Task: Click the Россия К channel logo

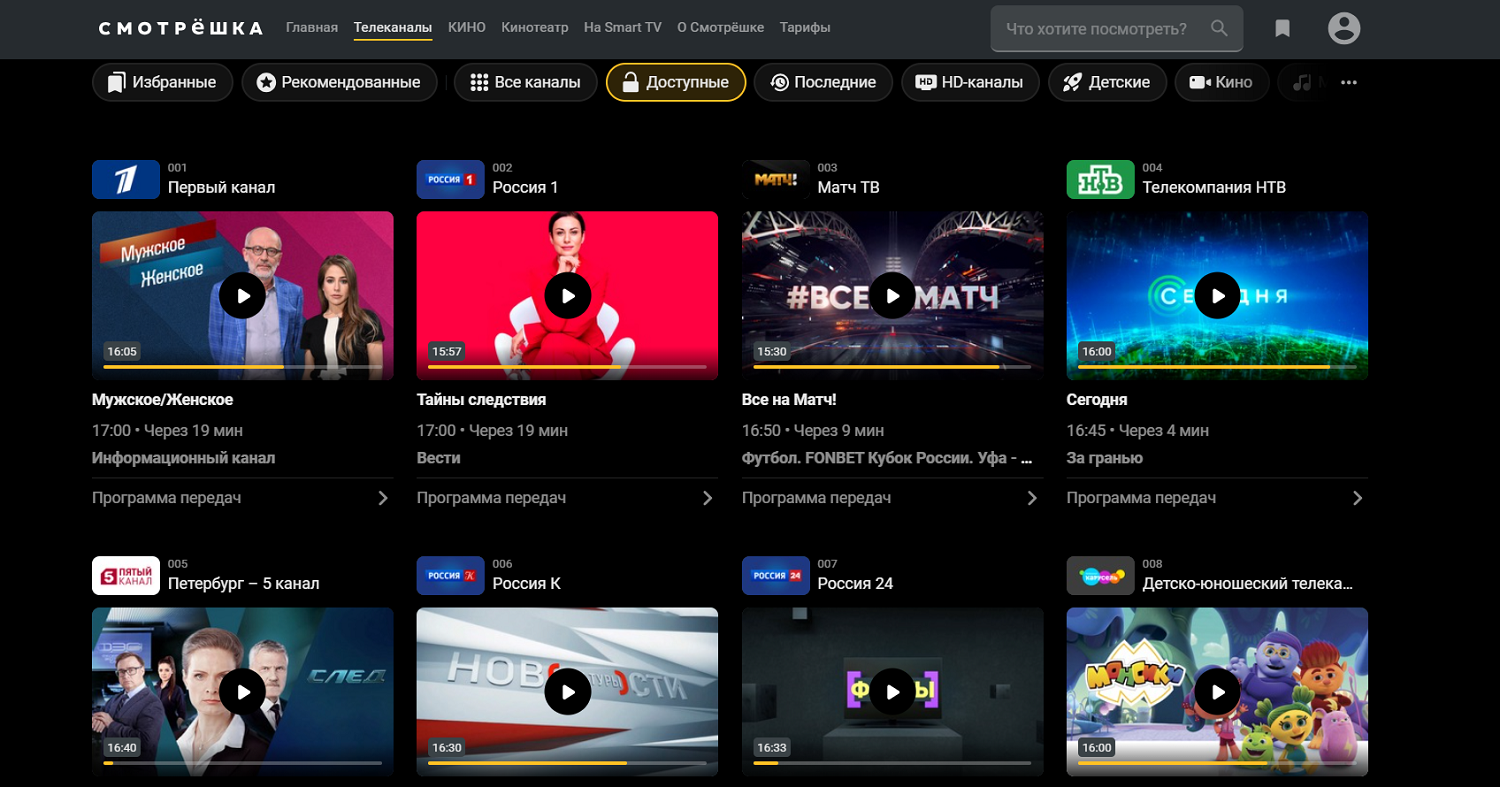Action: 451,575
